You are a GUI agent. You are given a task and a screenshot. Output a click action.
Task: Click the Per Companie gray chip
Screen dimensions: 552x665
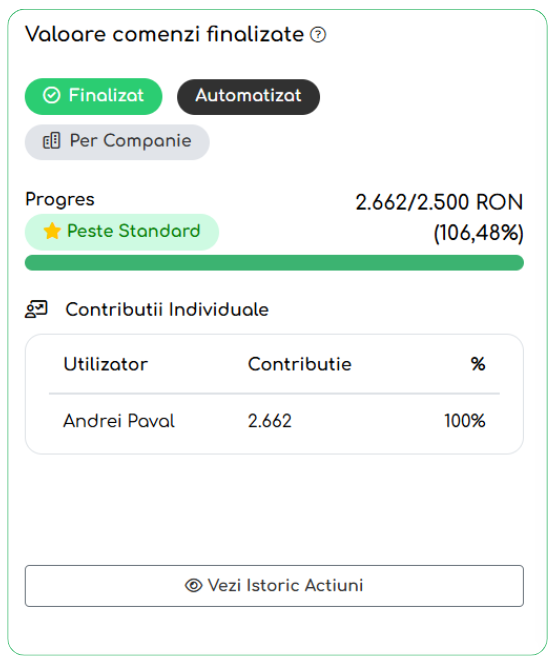[x=117, y=142]
